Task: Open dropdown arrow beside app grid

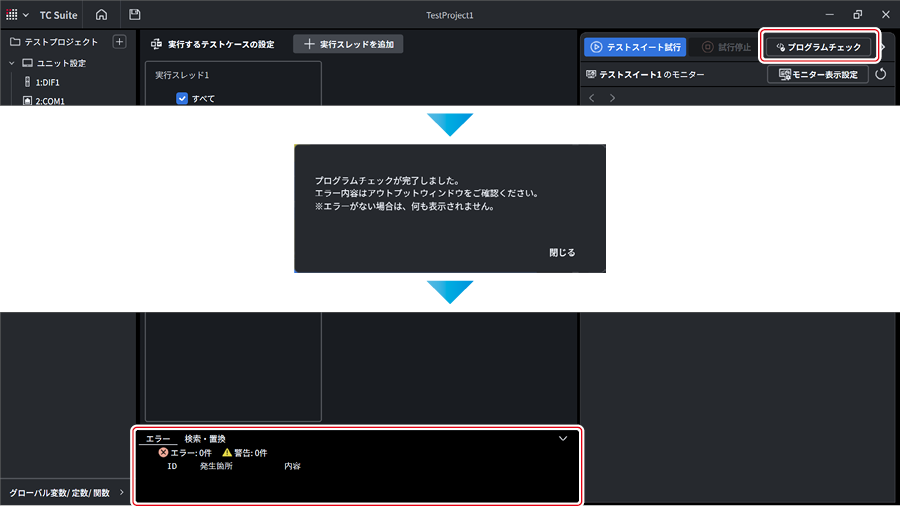Action: click(x=26, y=15)
